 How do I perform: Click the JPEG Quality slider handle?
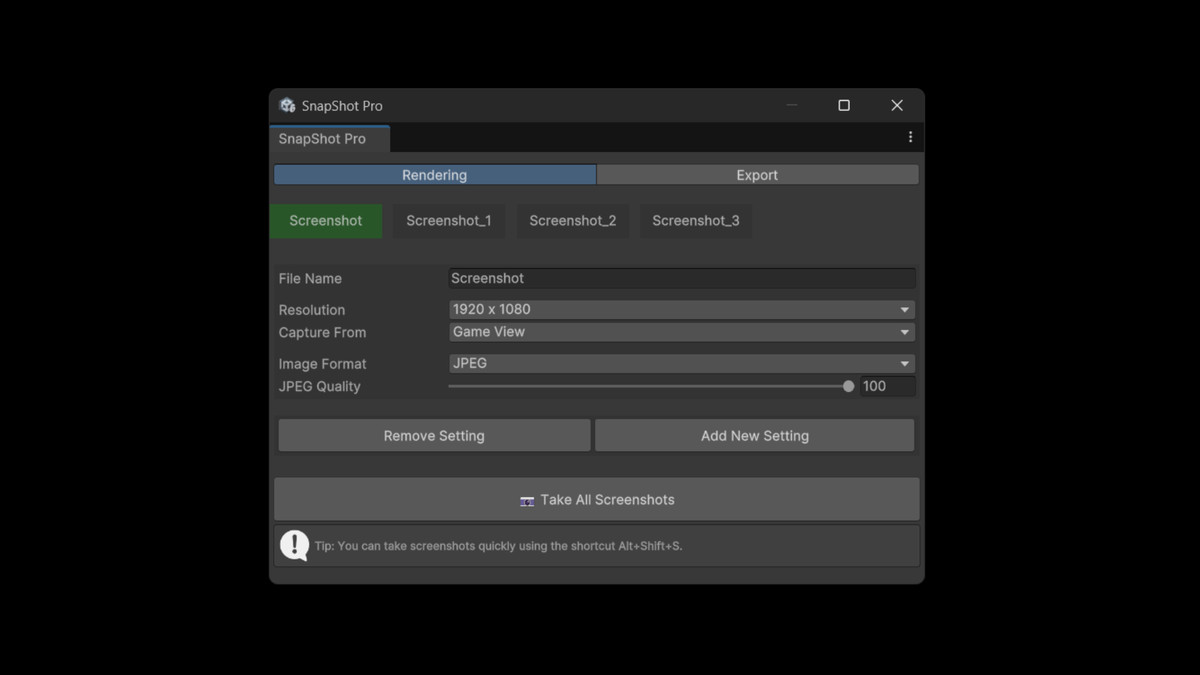[x=848, y=385]
